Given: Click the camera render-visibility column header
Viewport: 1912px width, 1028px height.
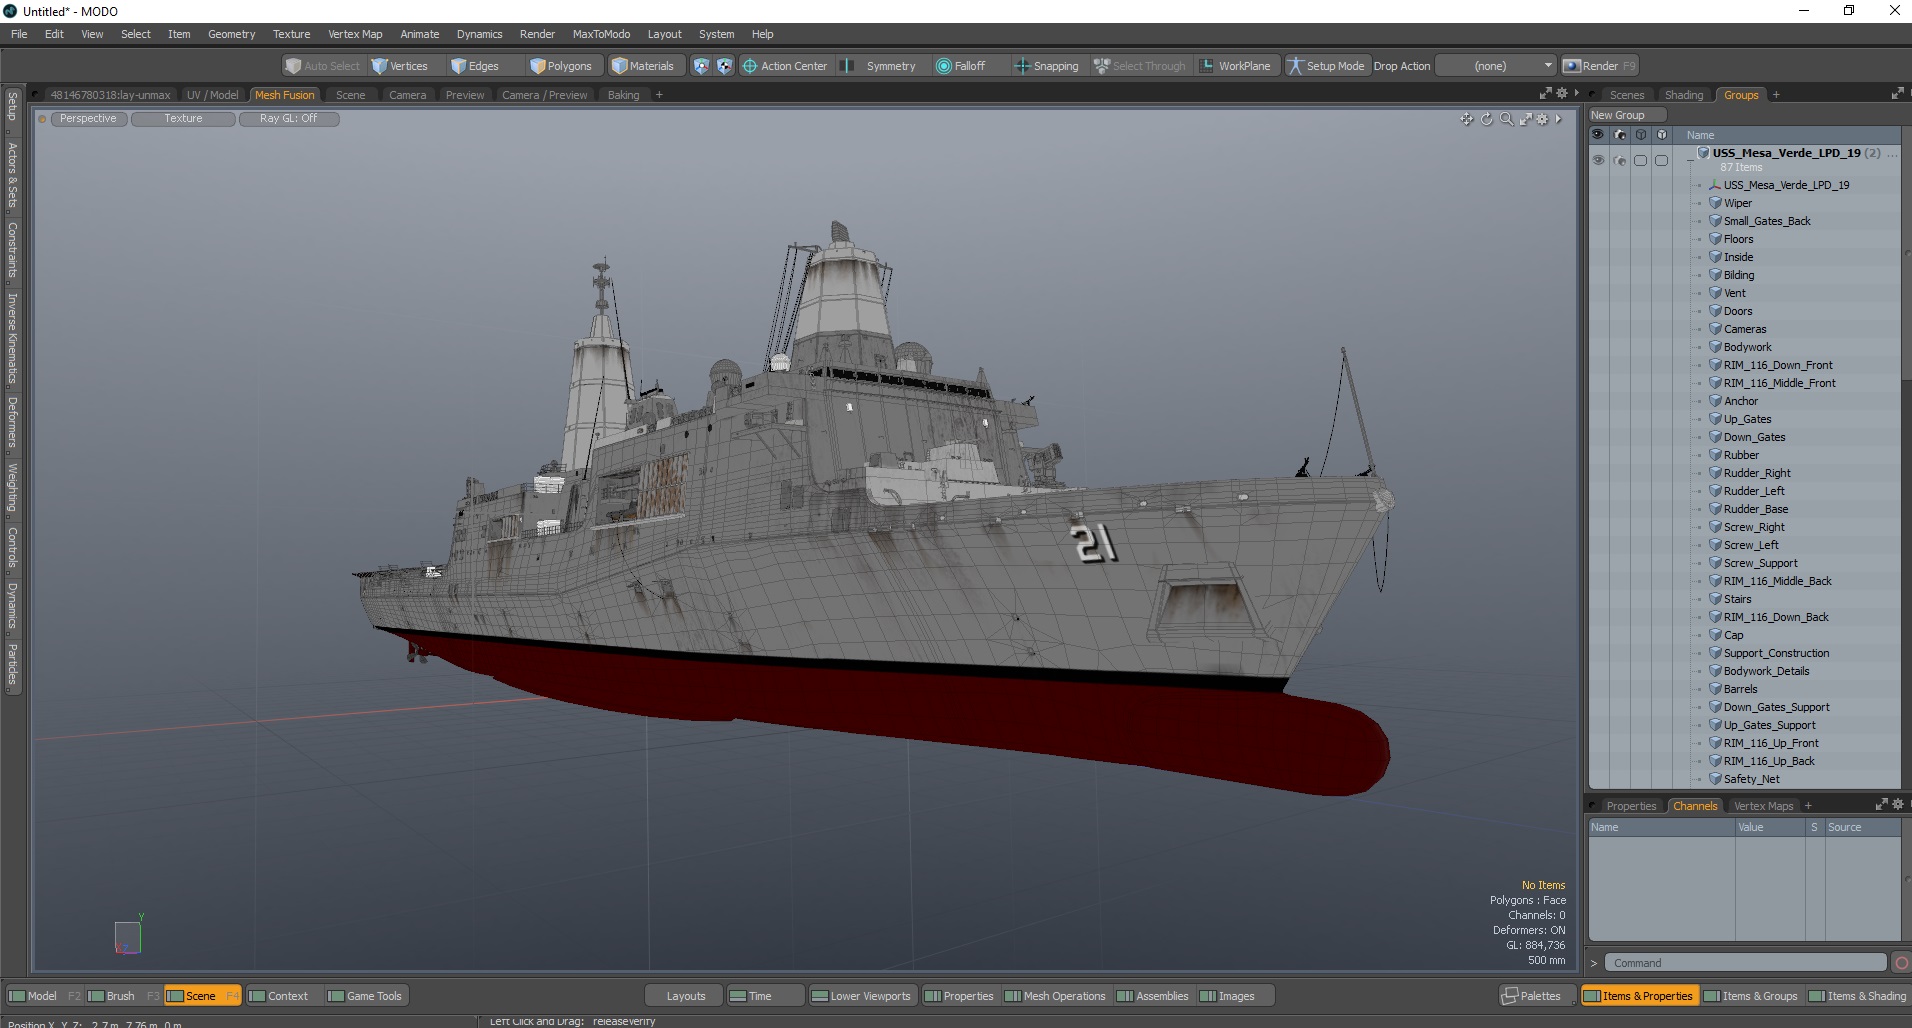Looking at the screenshot, I should pos(1619,135).
